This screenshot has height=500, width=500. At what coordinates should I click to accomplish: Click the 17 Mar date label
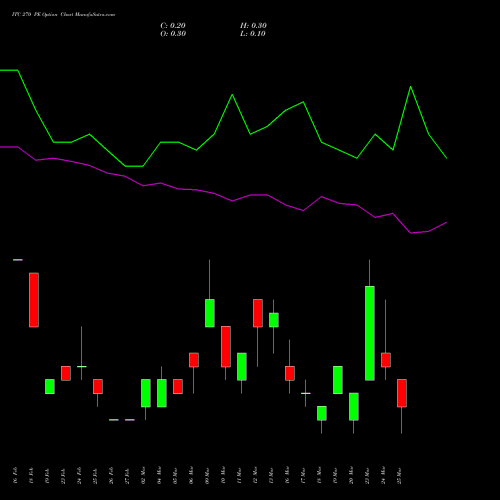303,475
